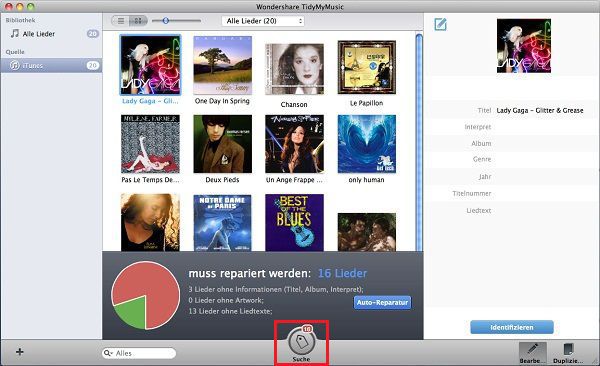Select the One Day In Spring cover
600x366 pixels.
[223, 65]
